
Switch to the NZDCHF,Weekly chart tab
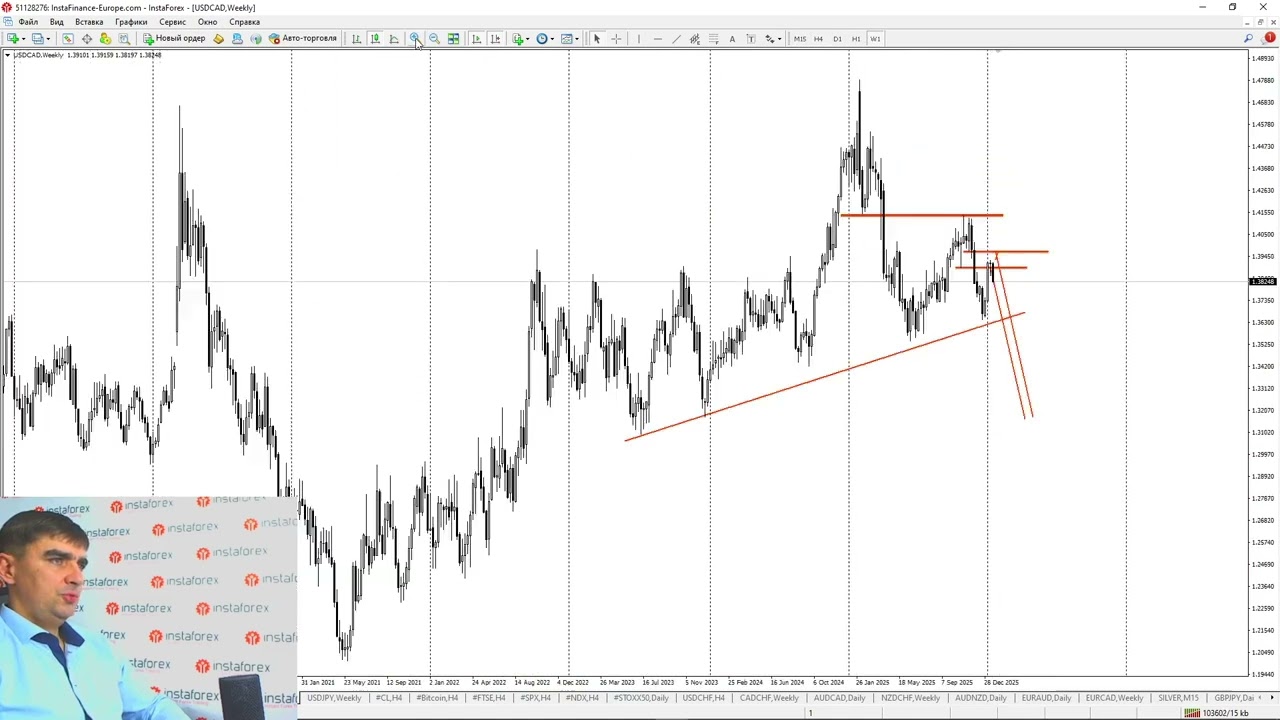pyautogui.click(x=910, y=698)
